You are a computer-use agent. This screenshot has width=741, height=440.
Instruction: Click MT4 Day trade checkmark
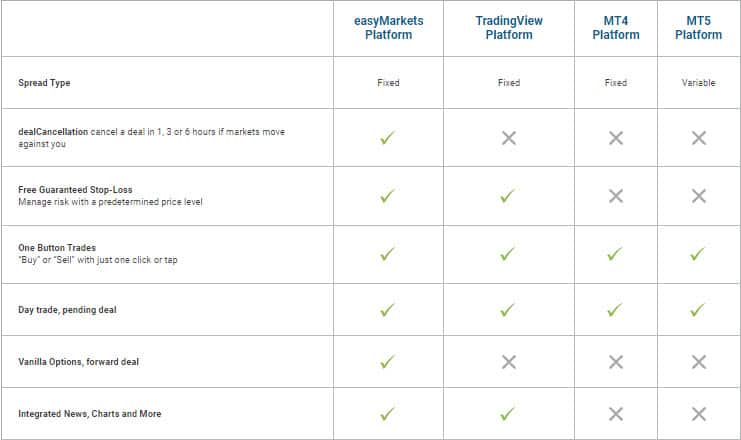pos(615,310)
